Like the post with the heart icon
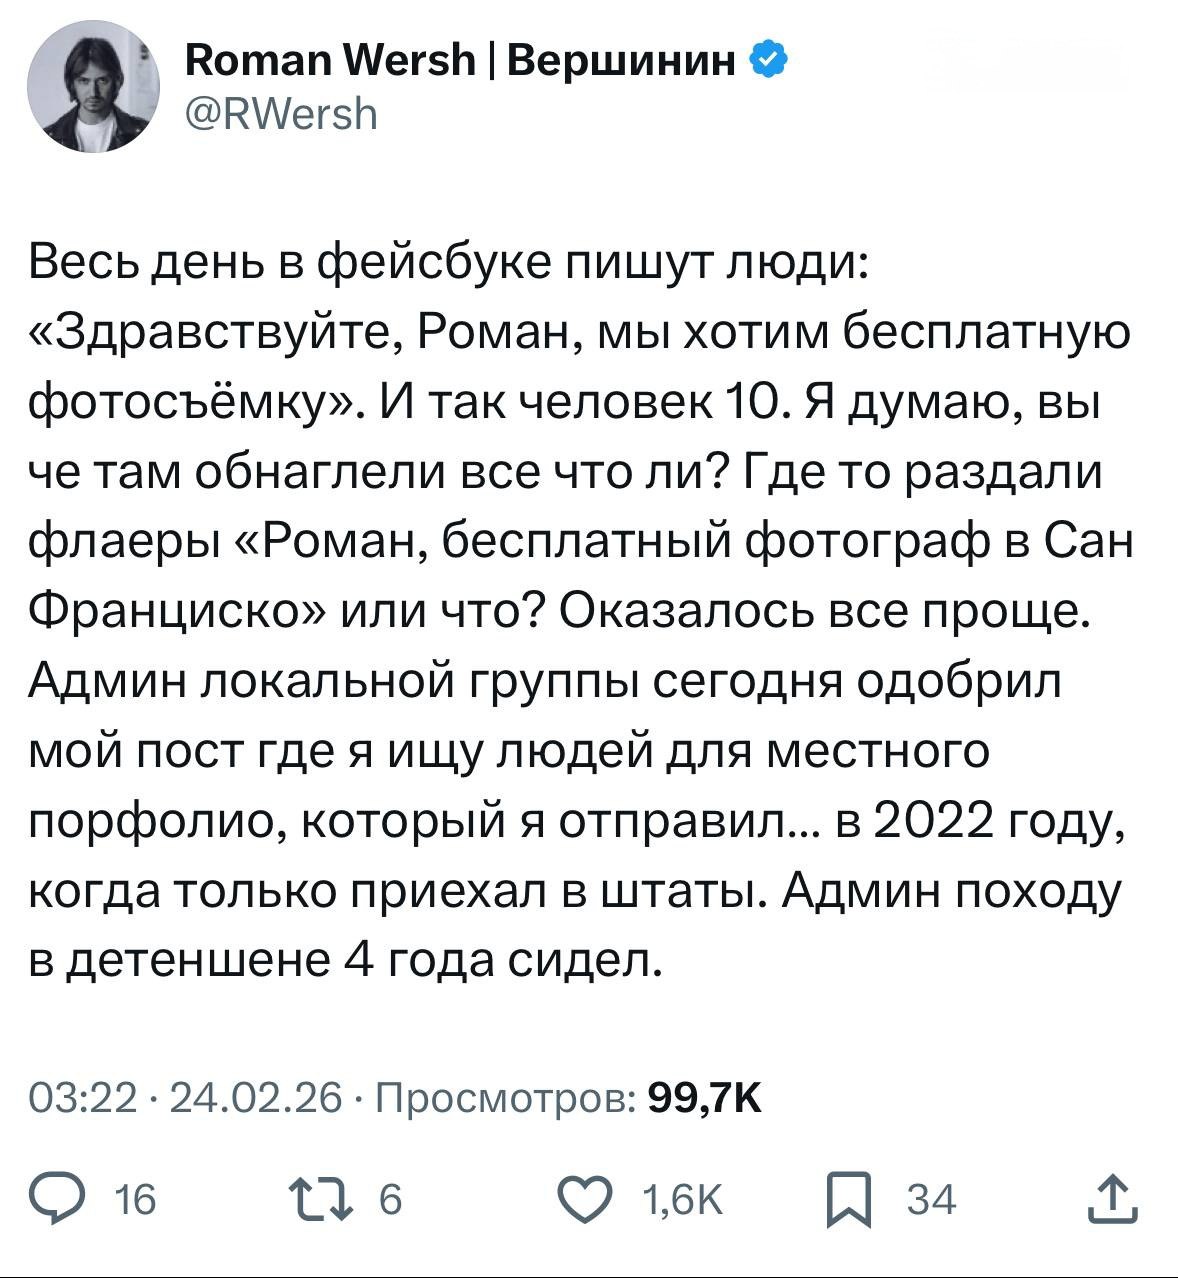The image size is (1178, 1278). pos(585,1198)
